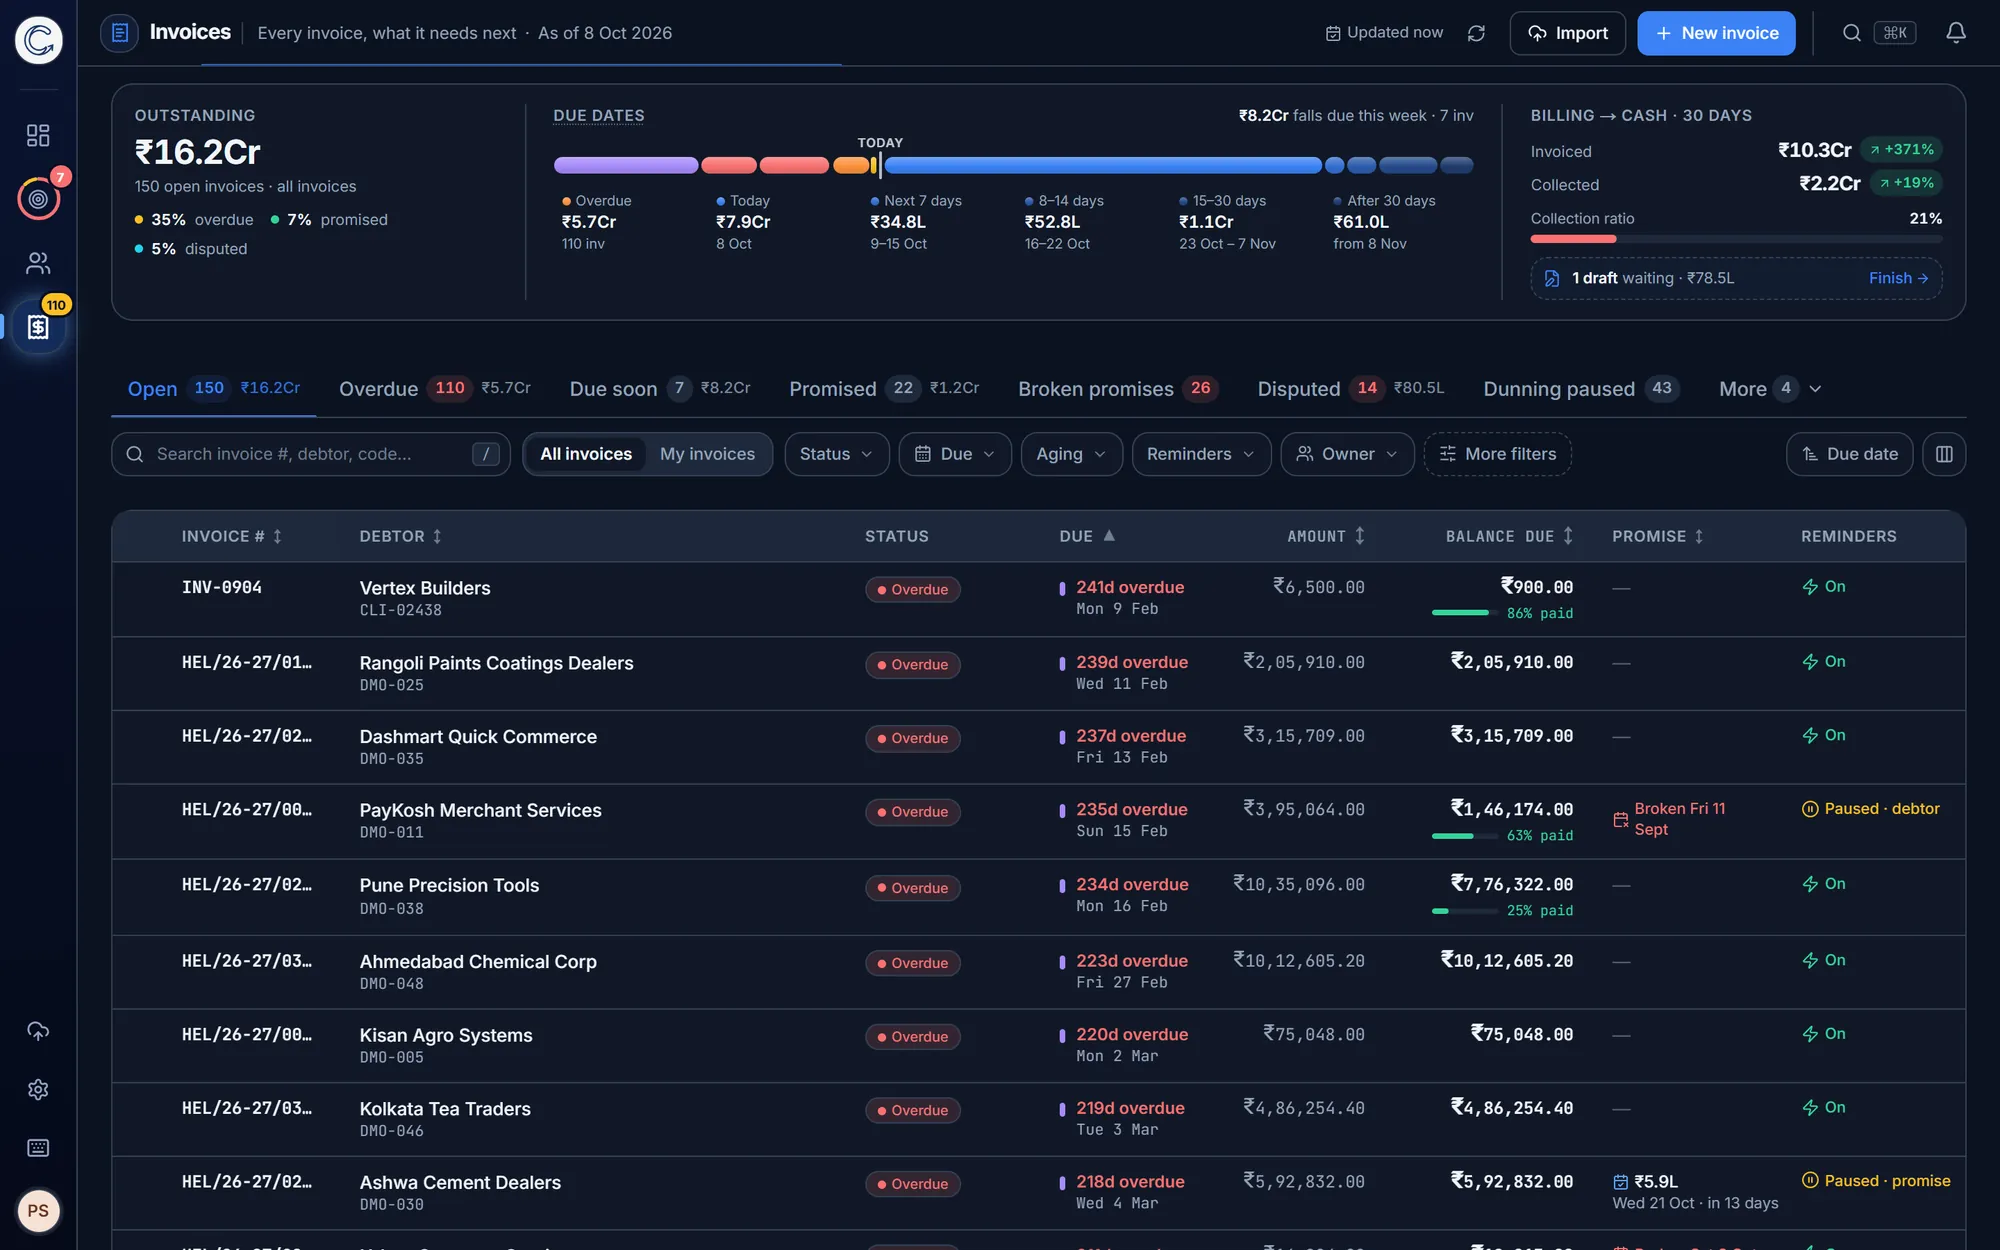Click the refresh icon beside Updated now
2000x1250 pixels.
click(x=1476, y=33)
